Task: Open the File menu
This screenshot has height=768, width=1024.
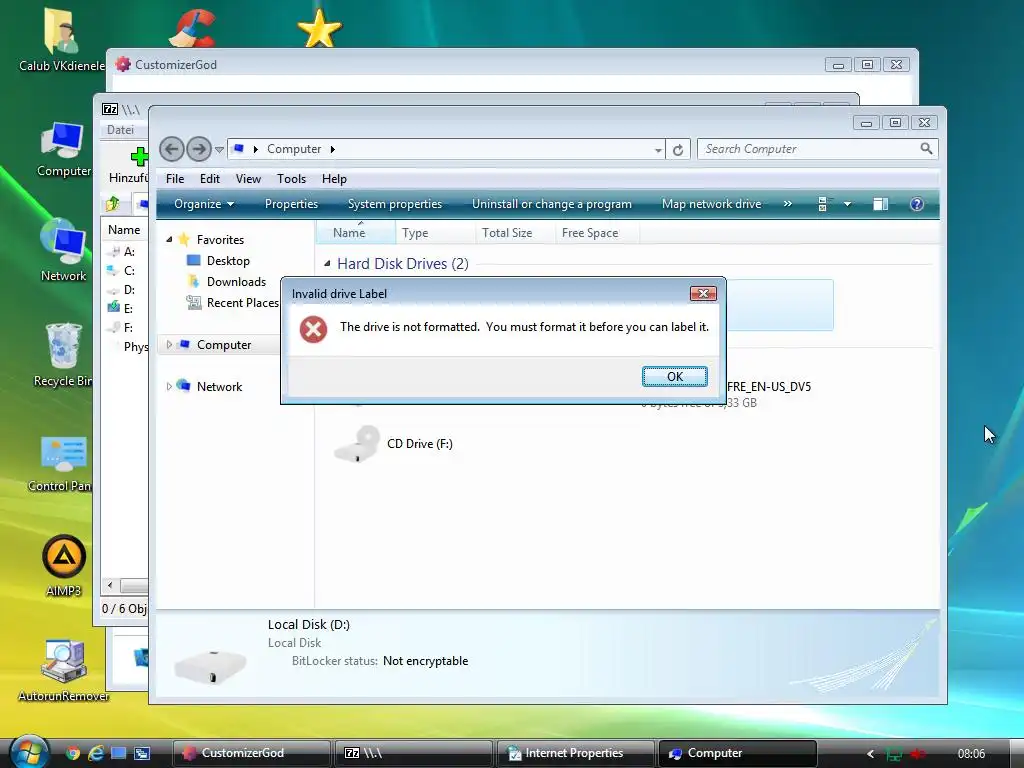Action: (x=174, y=179)
